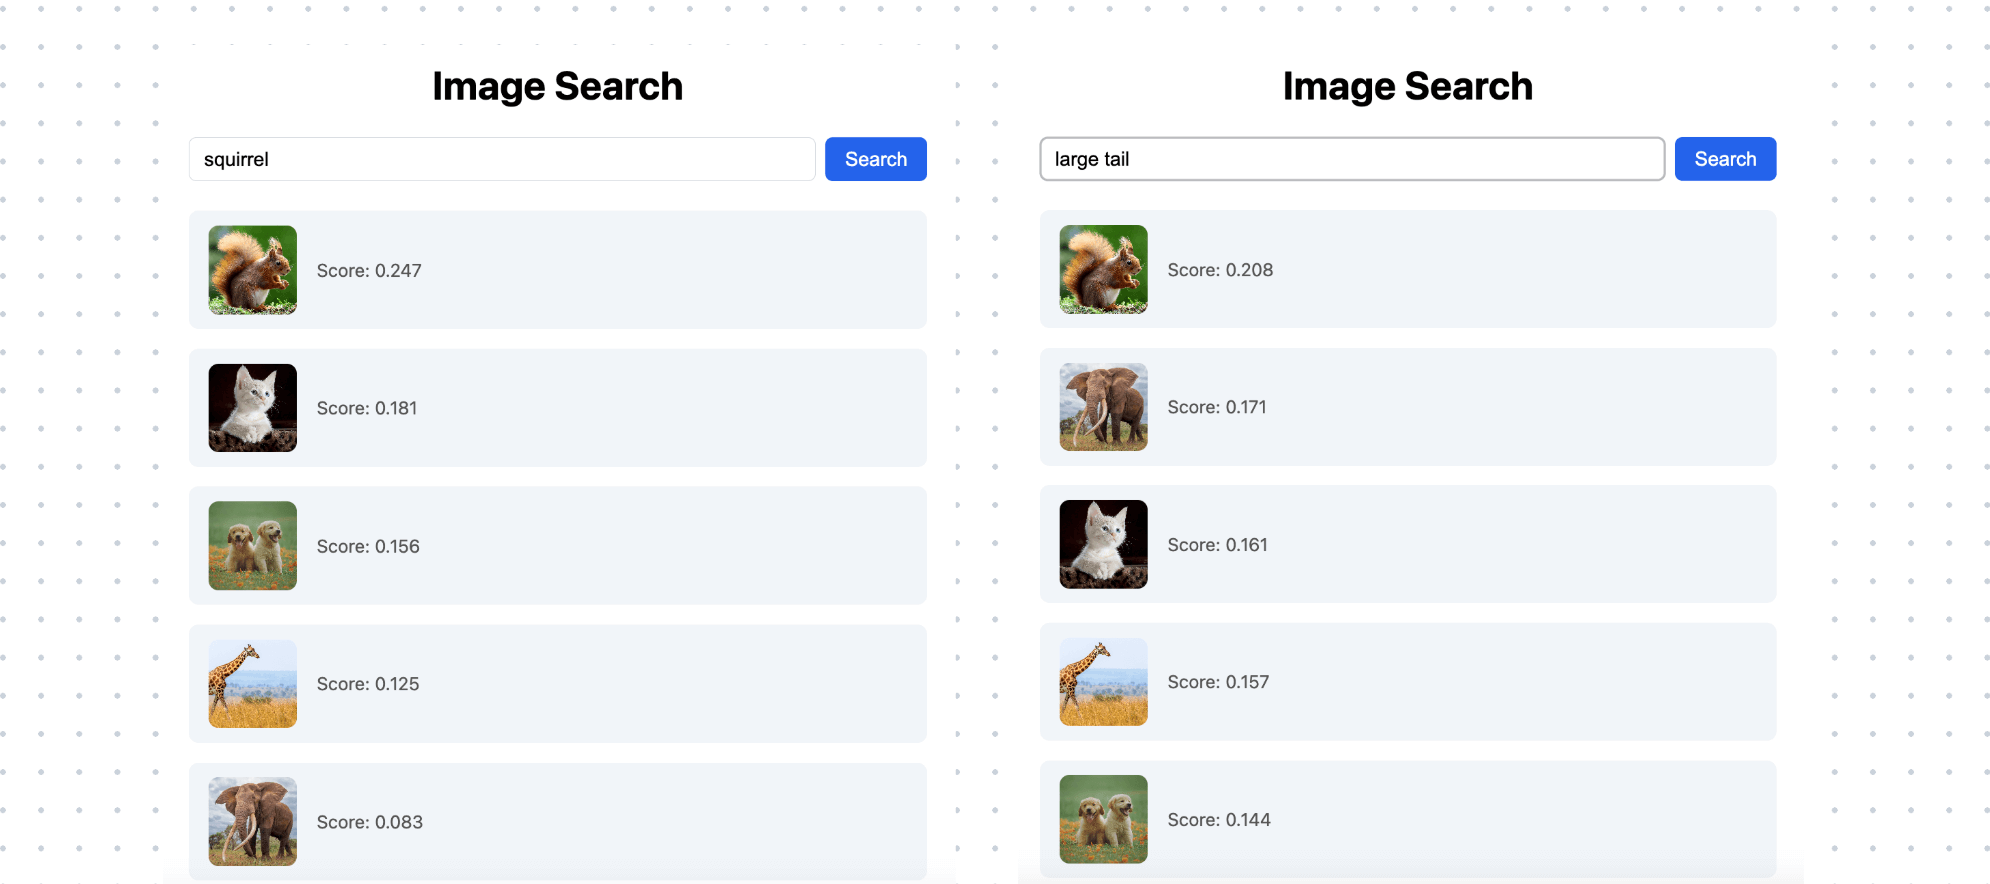Click the search box containing squirrel
The width and height of the screenshot is (1990, 884).
click(x=501, y=158)
